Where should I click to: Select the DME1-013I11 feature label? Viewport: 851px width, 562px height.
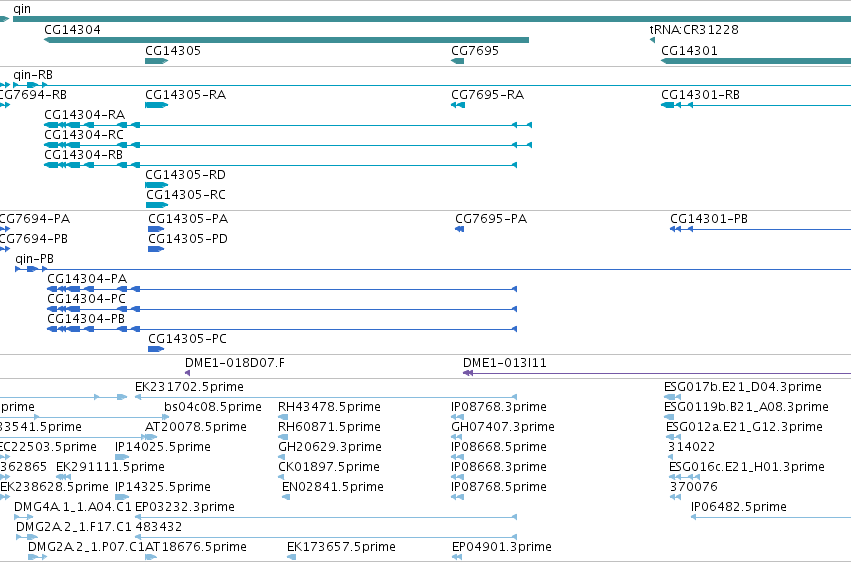click(x=505, y=363)
